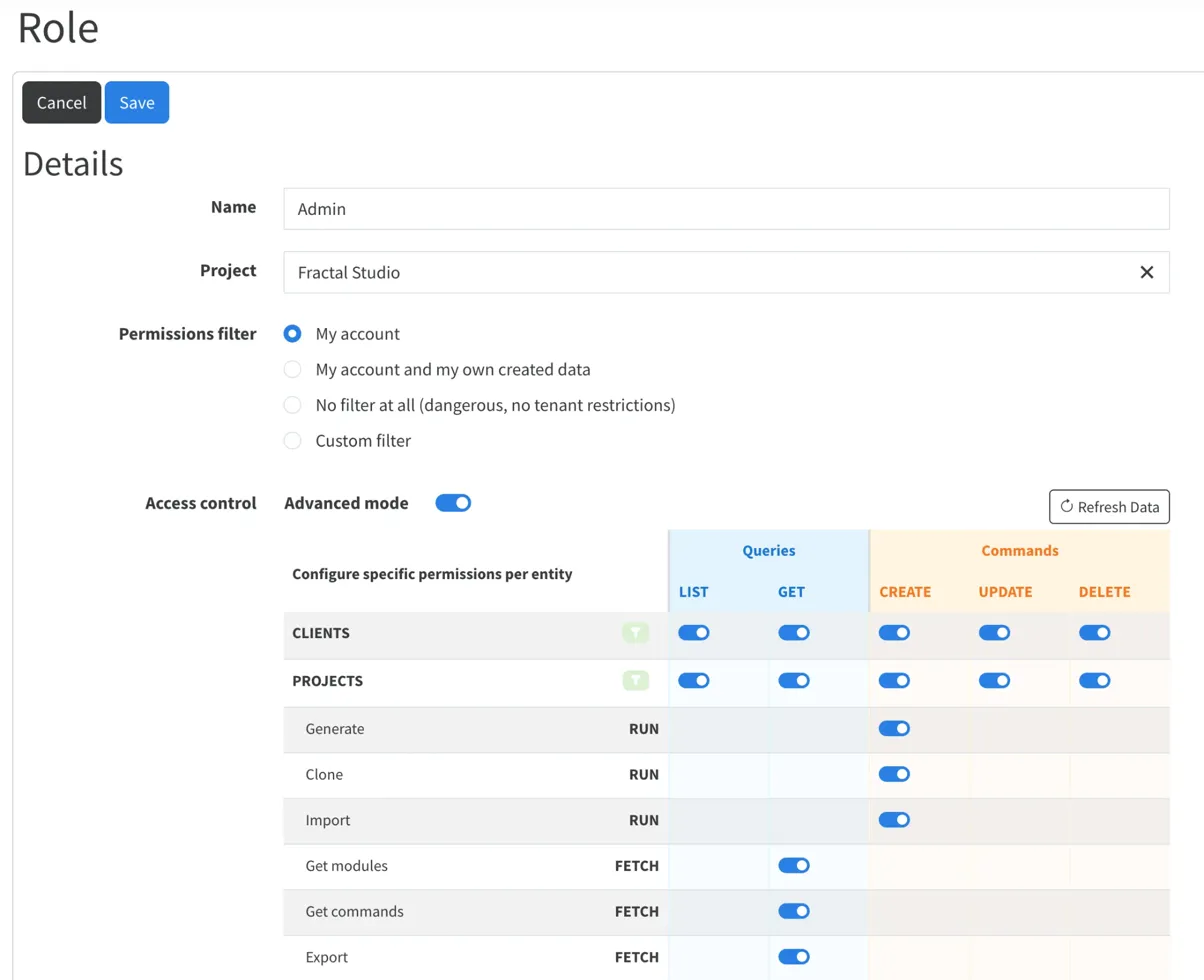
Task: Click the Save button
Action: point(137,103)
